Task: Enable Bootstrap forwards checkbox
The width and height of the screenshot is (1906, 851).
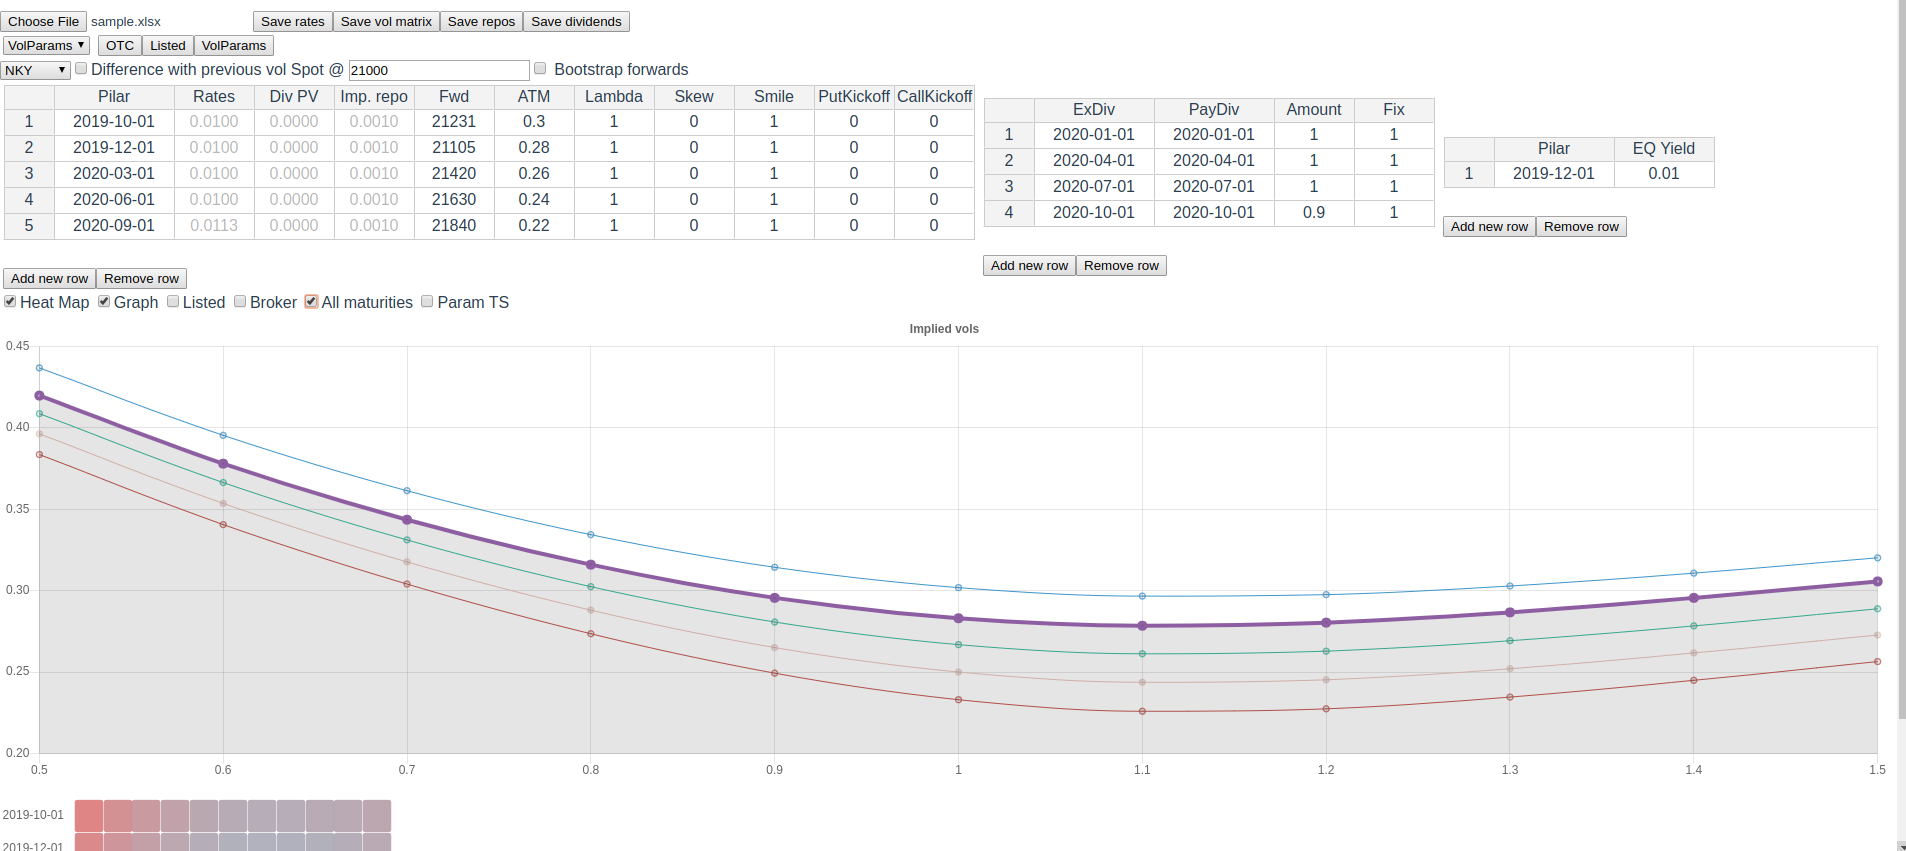Action: pyautogui.click(x=540, y=68)
